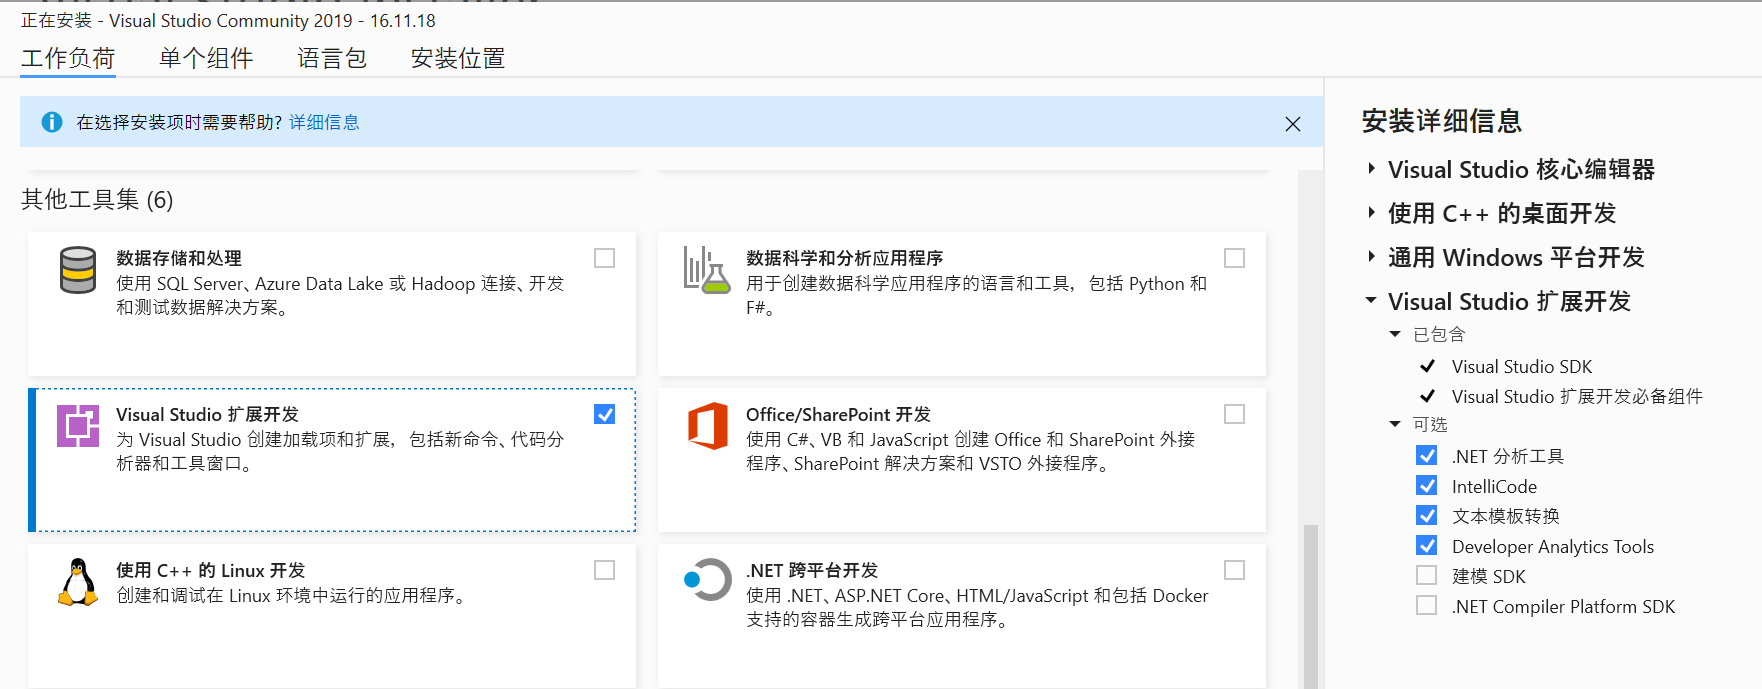The height and width of the screenshot is (689, 1762).
Task: Enable the .NET Compiler Platform SDK option
Action: [1427, 606]
